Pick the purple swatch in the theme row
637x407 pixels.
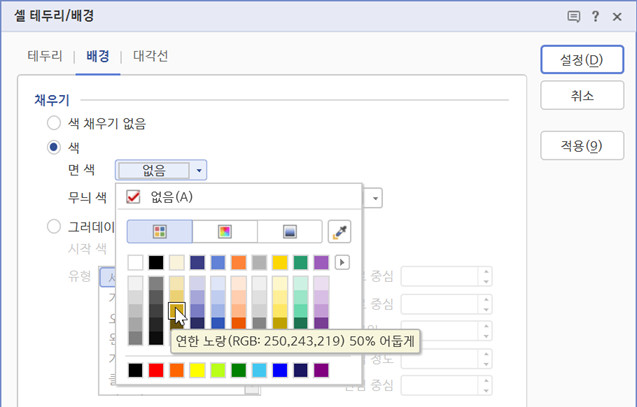pyautogui.click(x=321, y=262)
